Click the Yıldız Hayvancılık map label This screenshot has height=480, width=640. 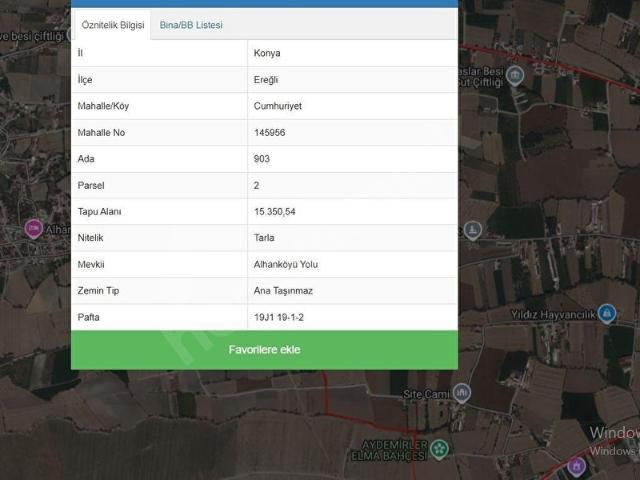pos(553,315)
